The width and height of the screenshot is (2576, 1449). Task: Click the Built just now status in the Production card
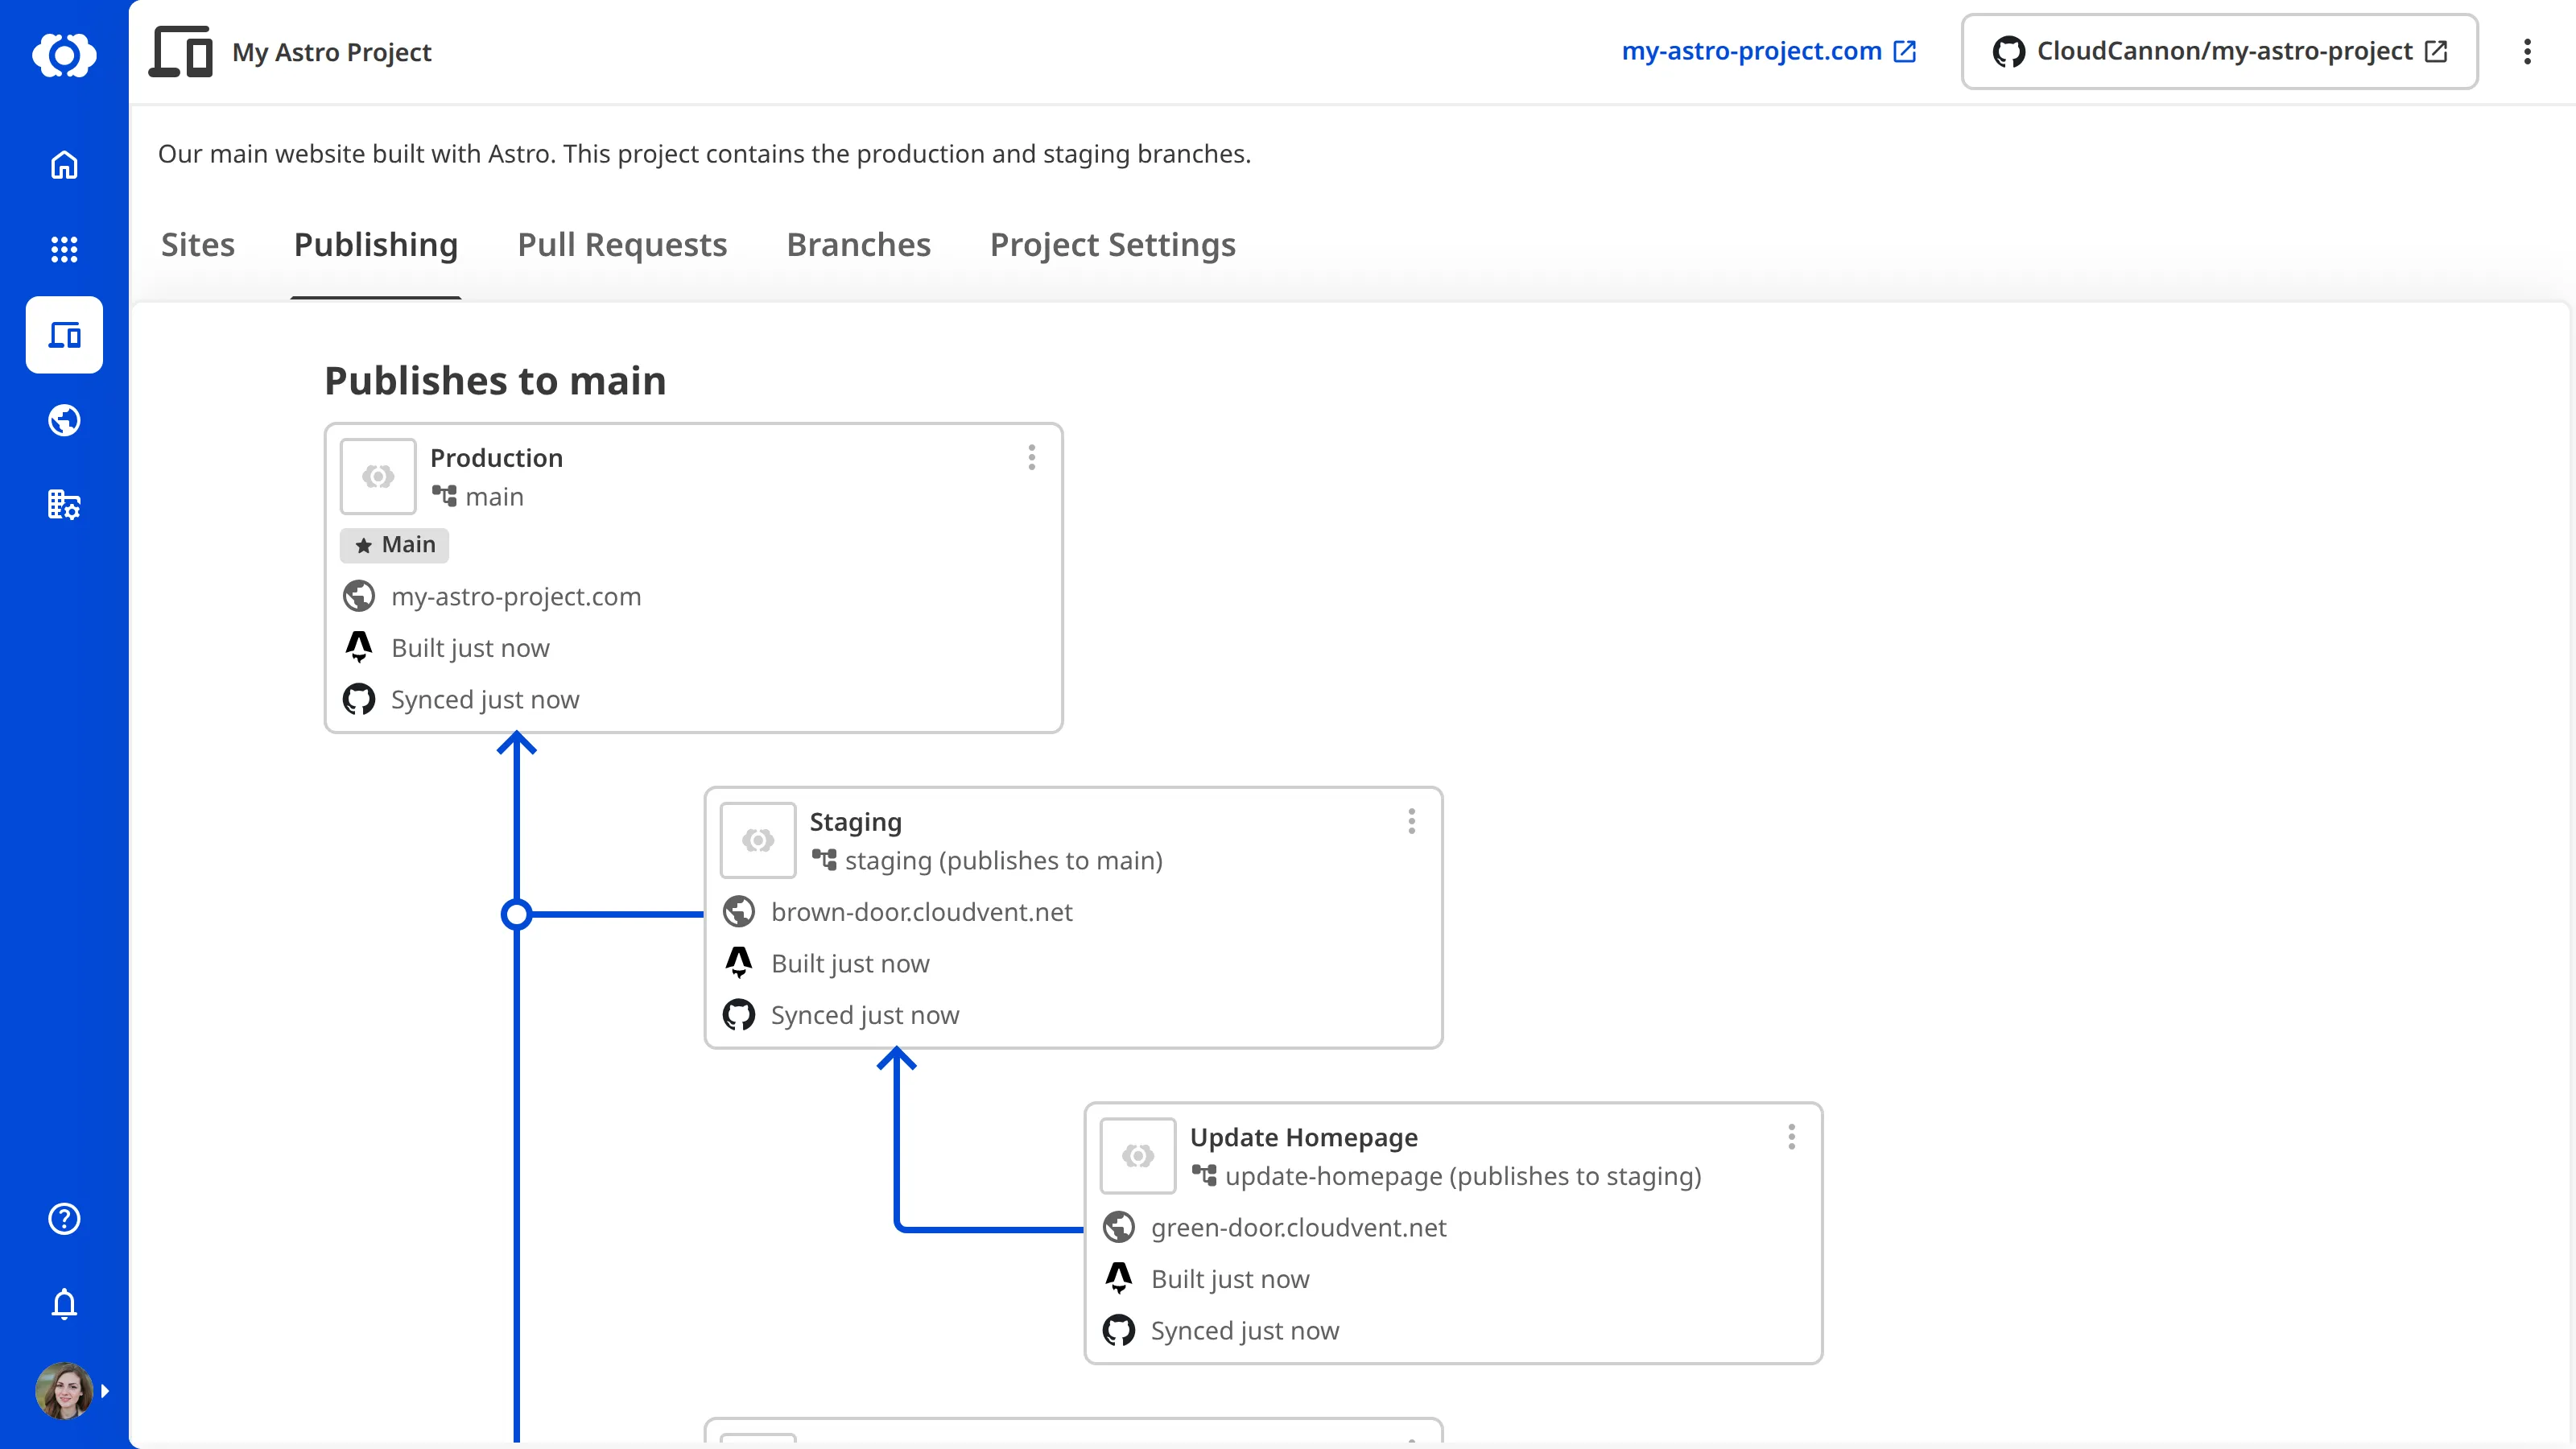coord(471,648)
